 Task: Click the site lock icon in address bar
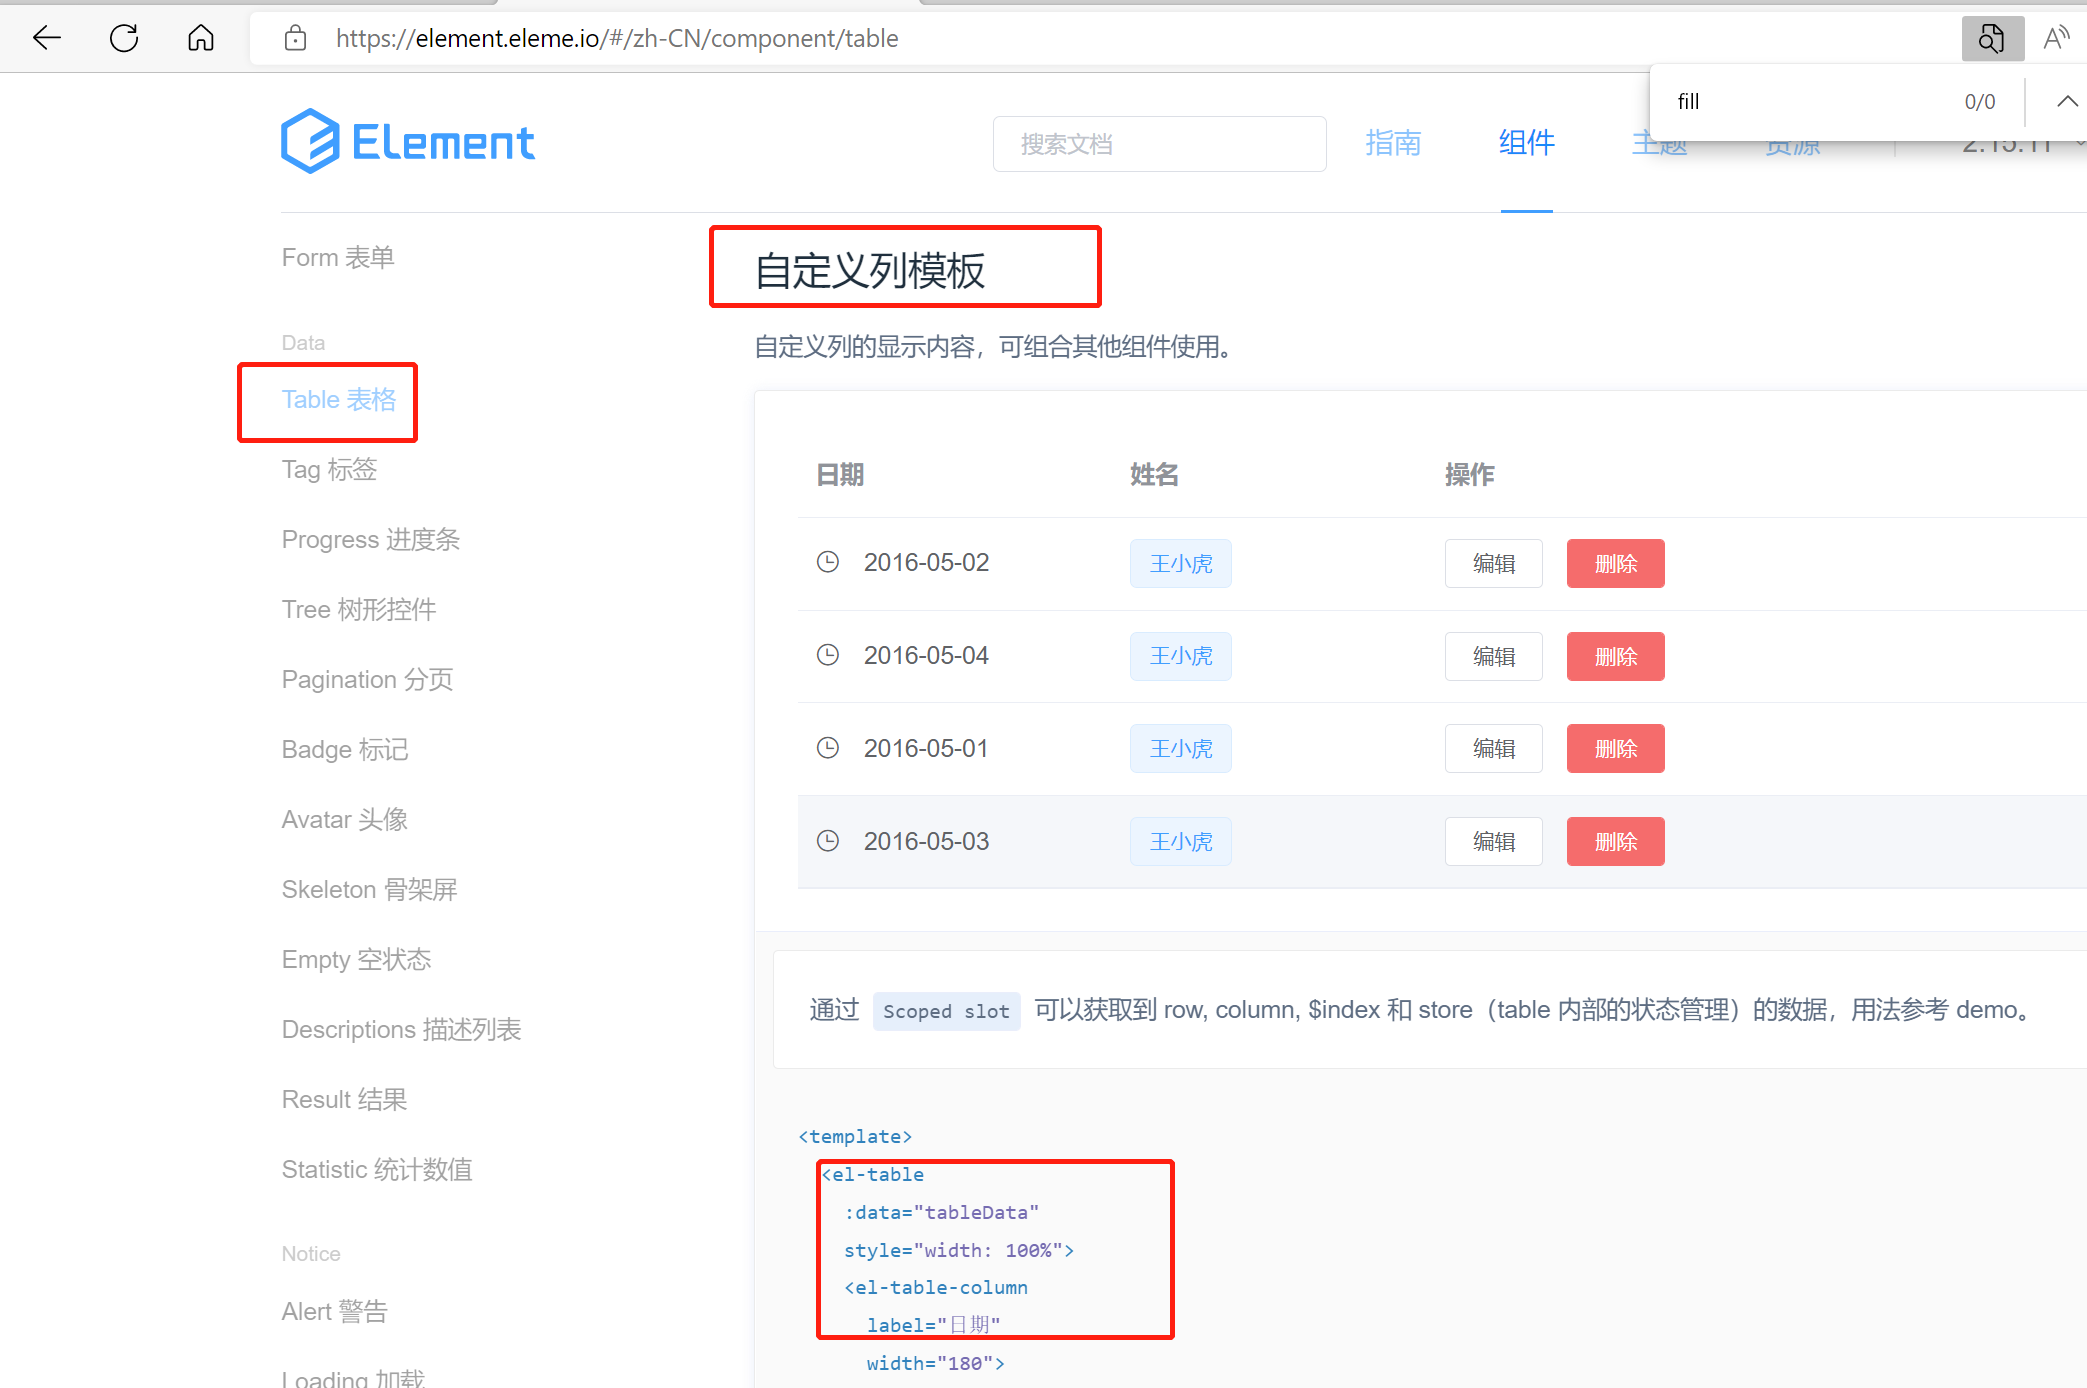tap(295, 38)
